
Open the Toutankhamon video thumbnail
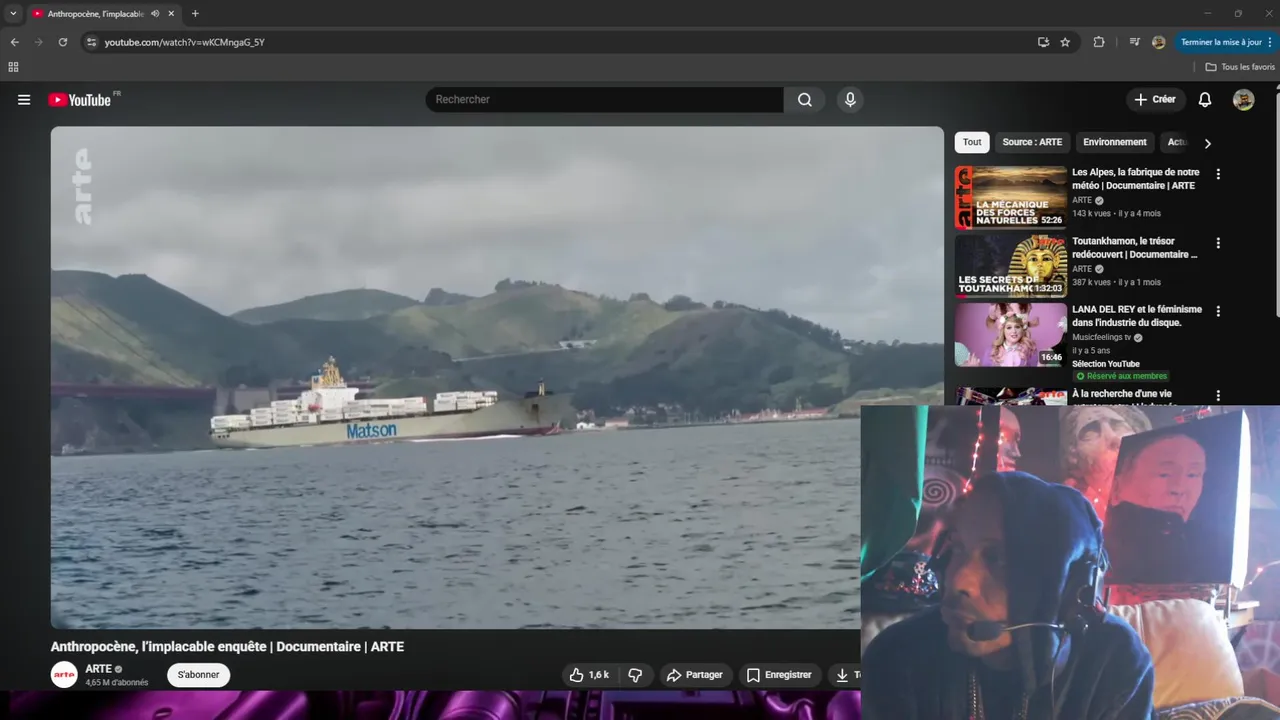[x=1011, y=266]
